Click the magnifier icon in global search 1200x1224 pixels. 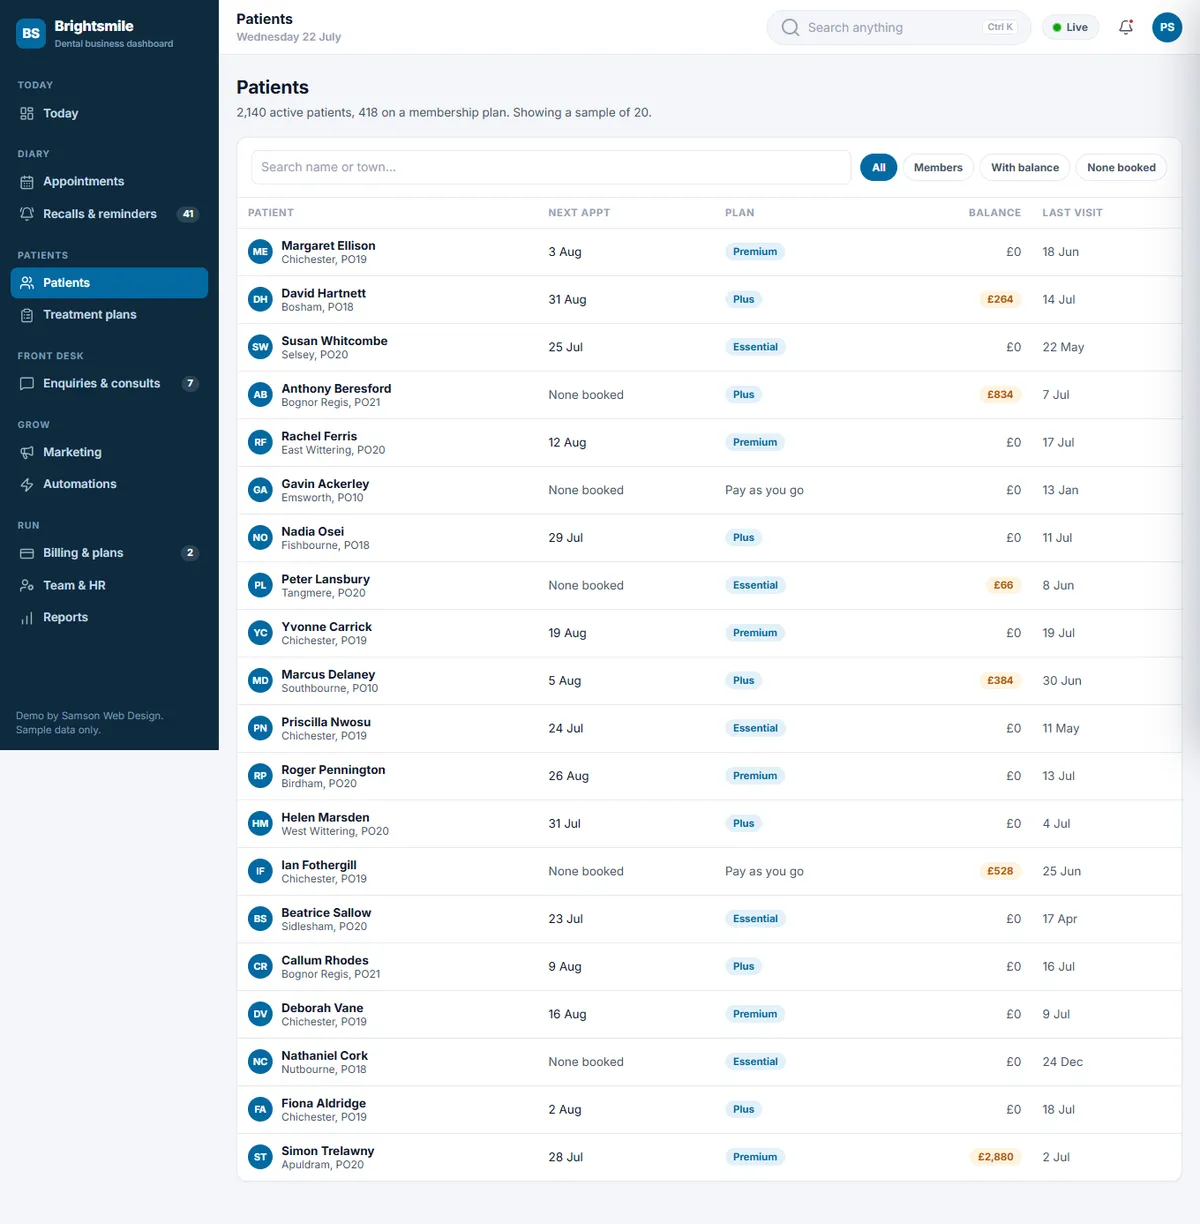(x=790, y=28)
